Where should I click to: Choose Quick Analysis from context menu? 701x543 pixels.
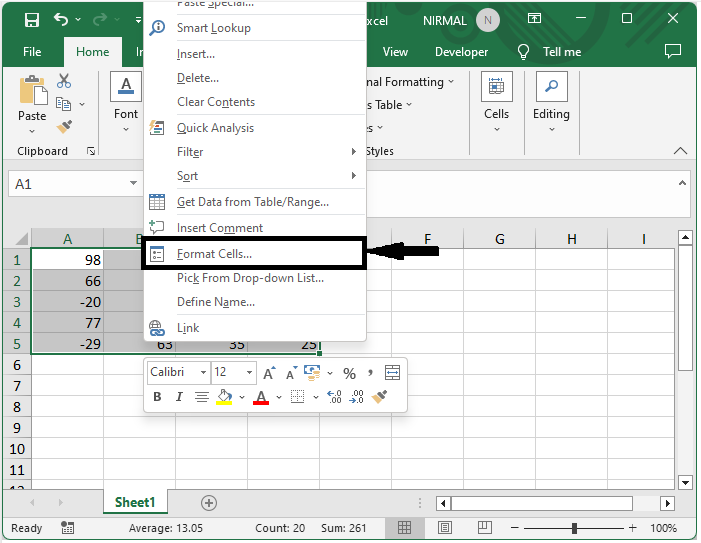[254, 128]
